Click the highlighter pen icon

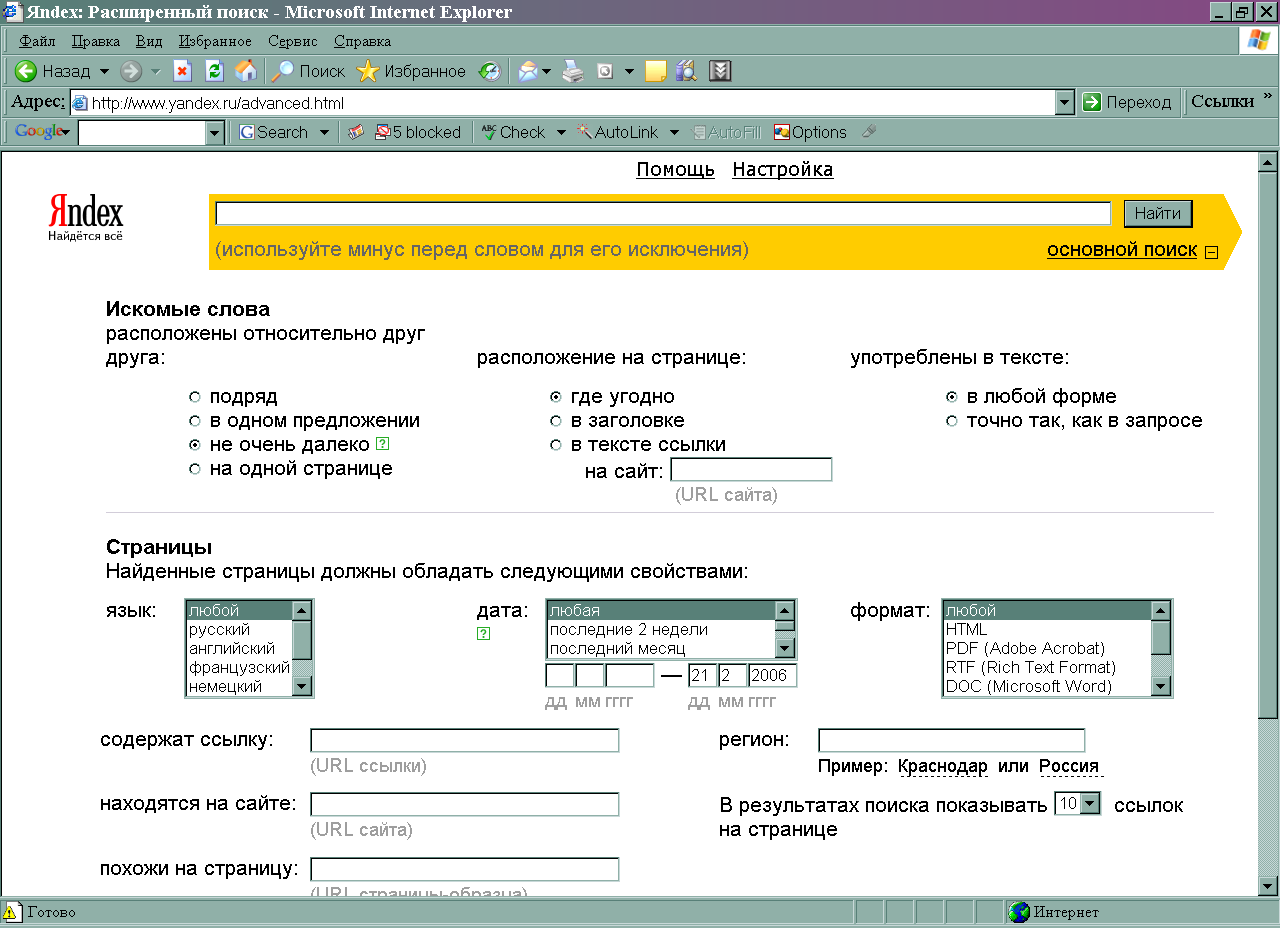point(869,132)
